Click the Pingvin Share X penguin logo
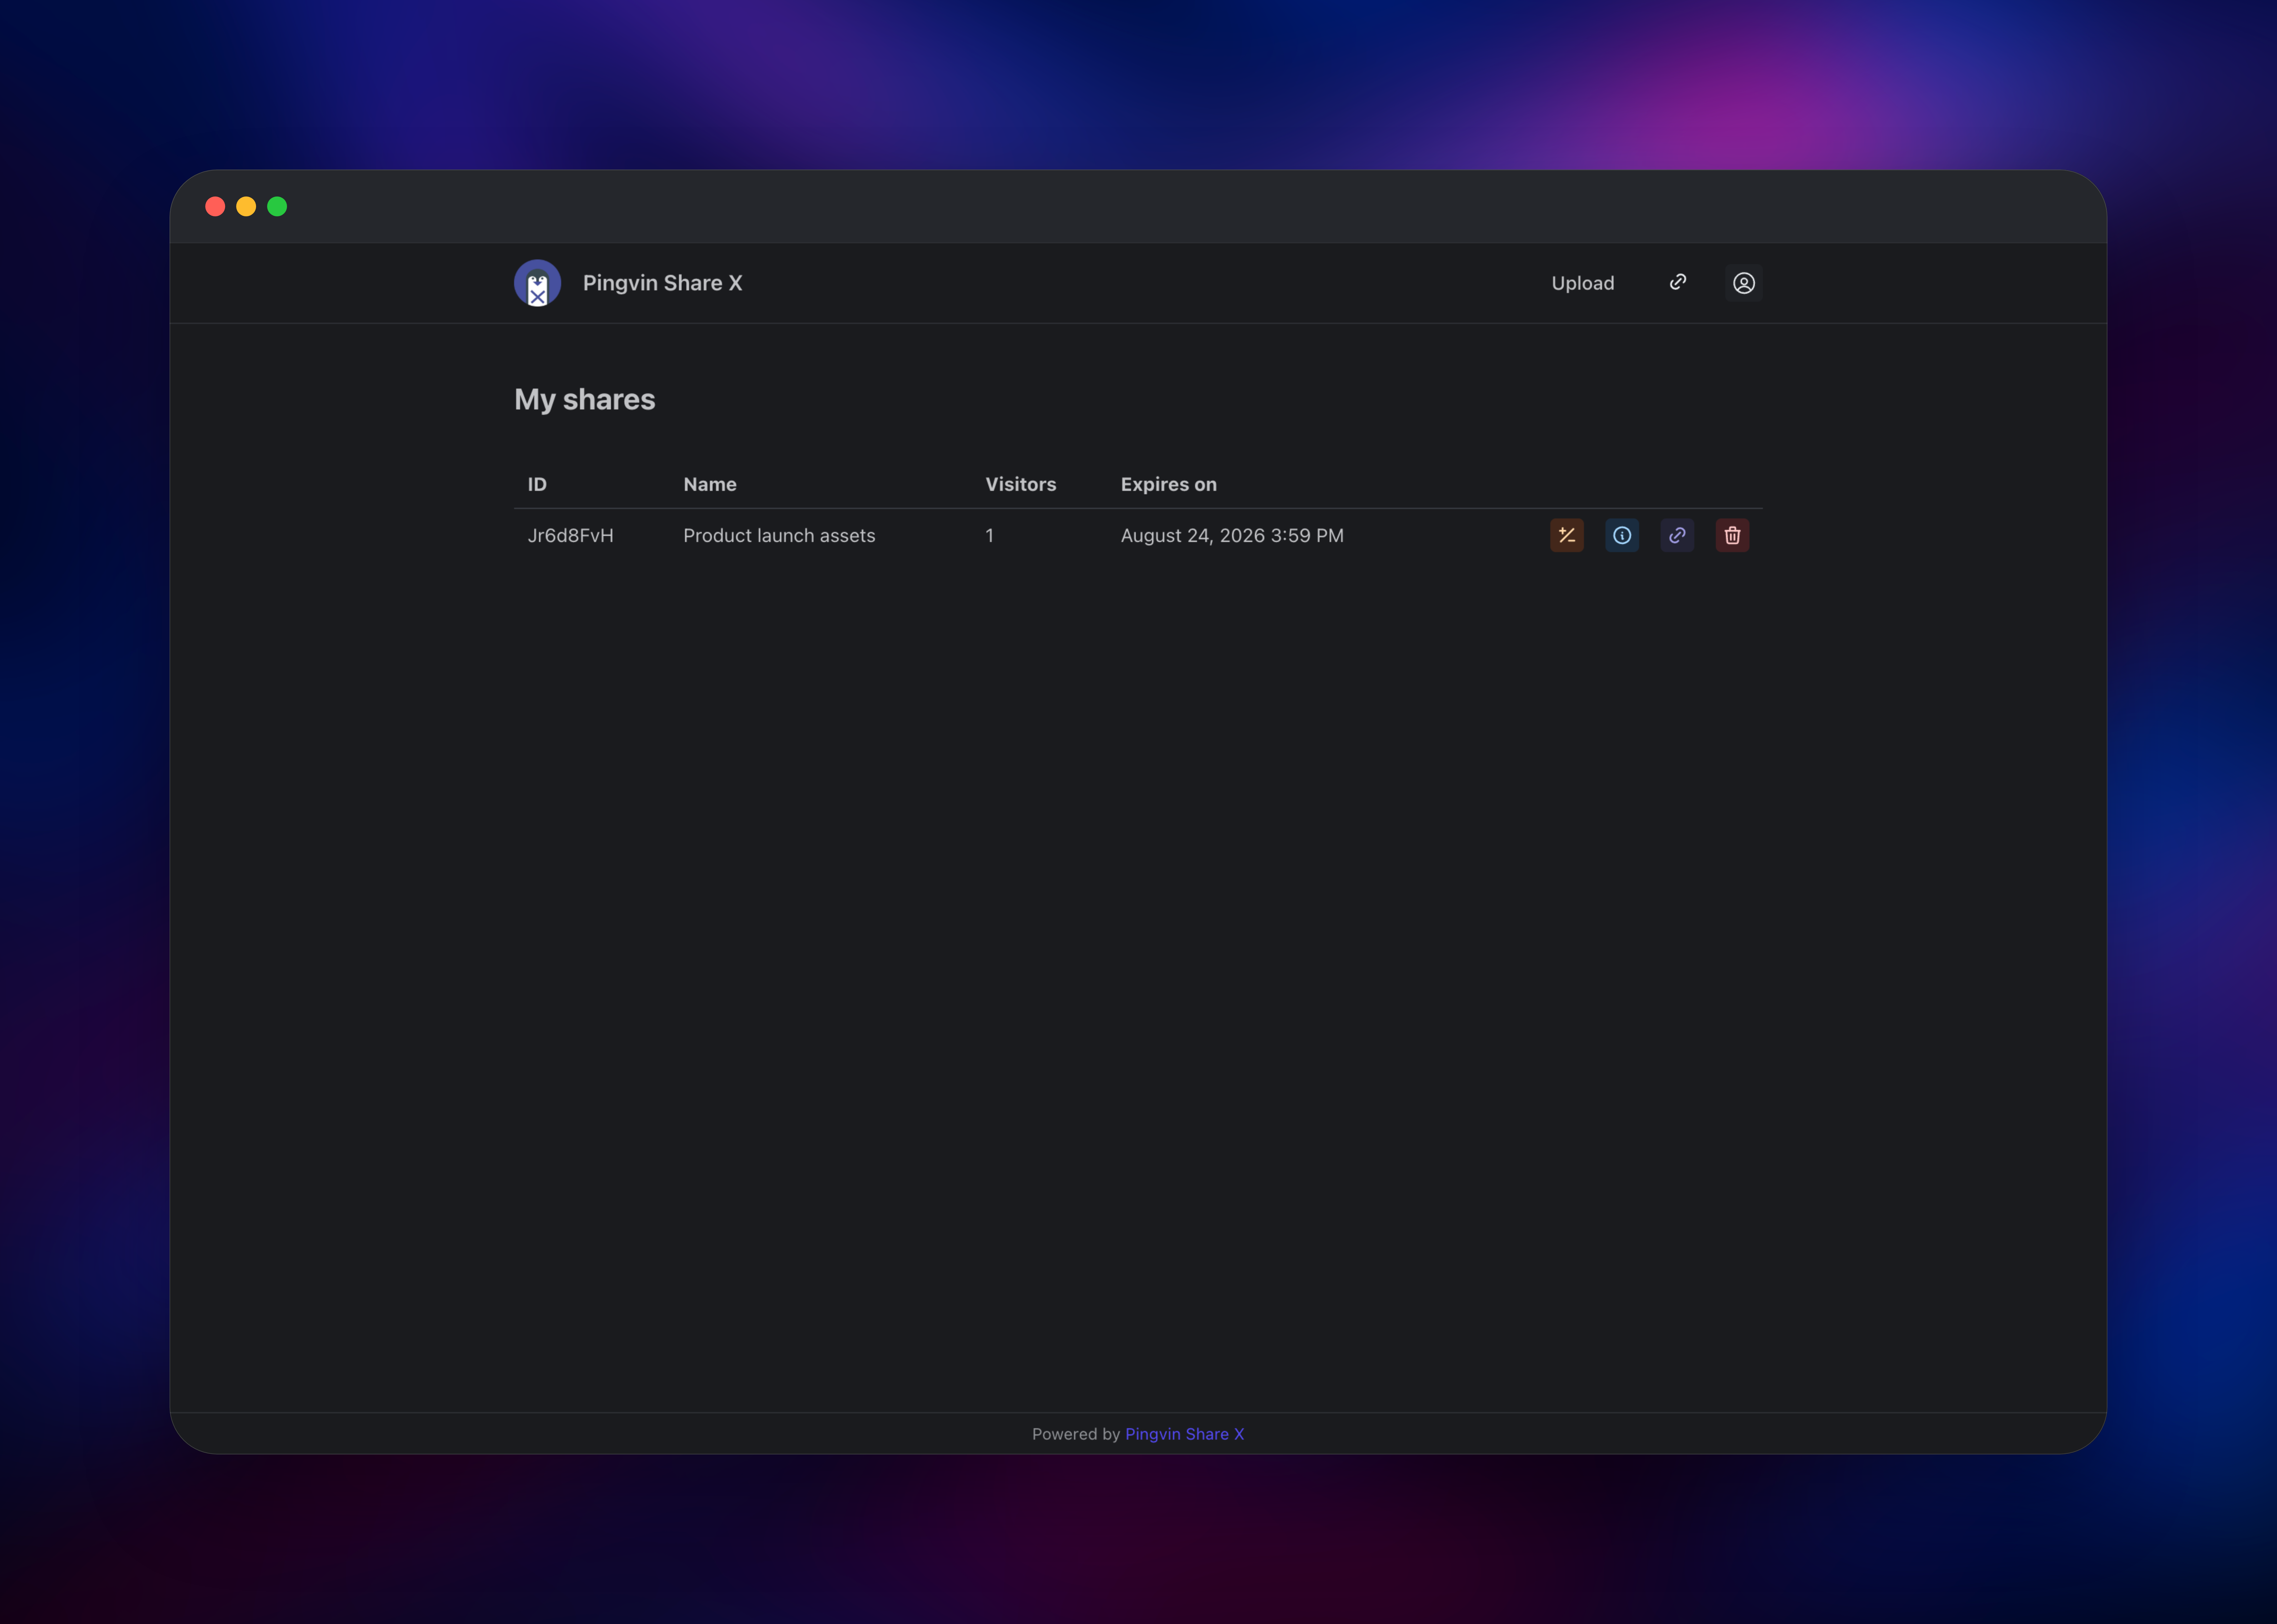2277x1624 pixels. [537, 283]
